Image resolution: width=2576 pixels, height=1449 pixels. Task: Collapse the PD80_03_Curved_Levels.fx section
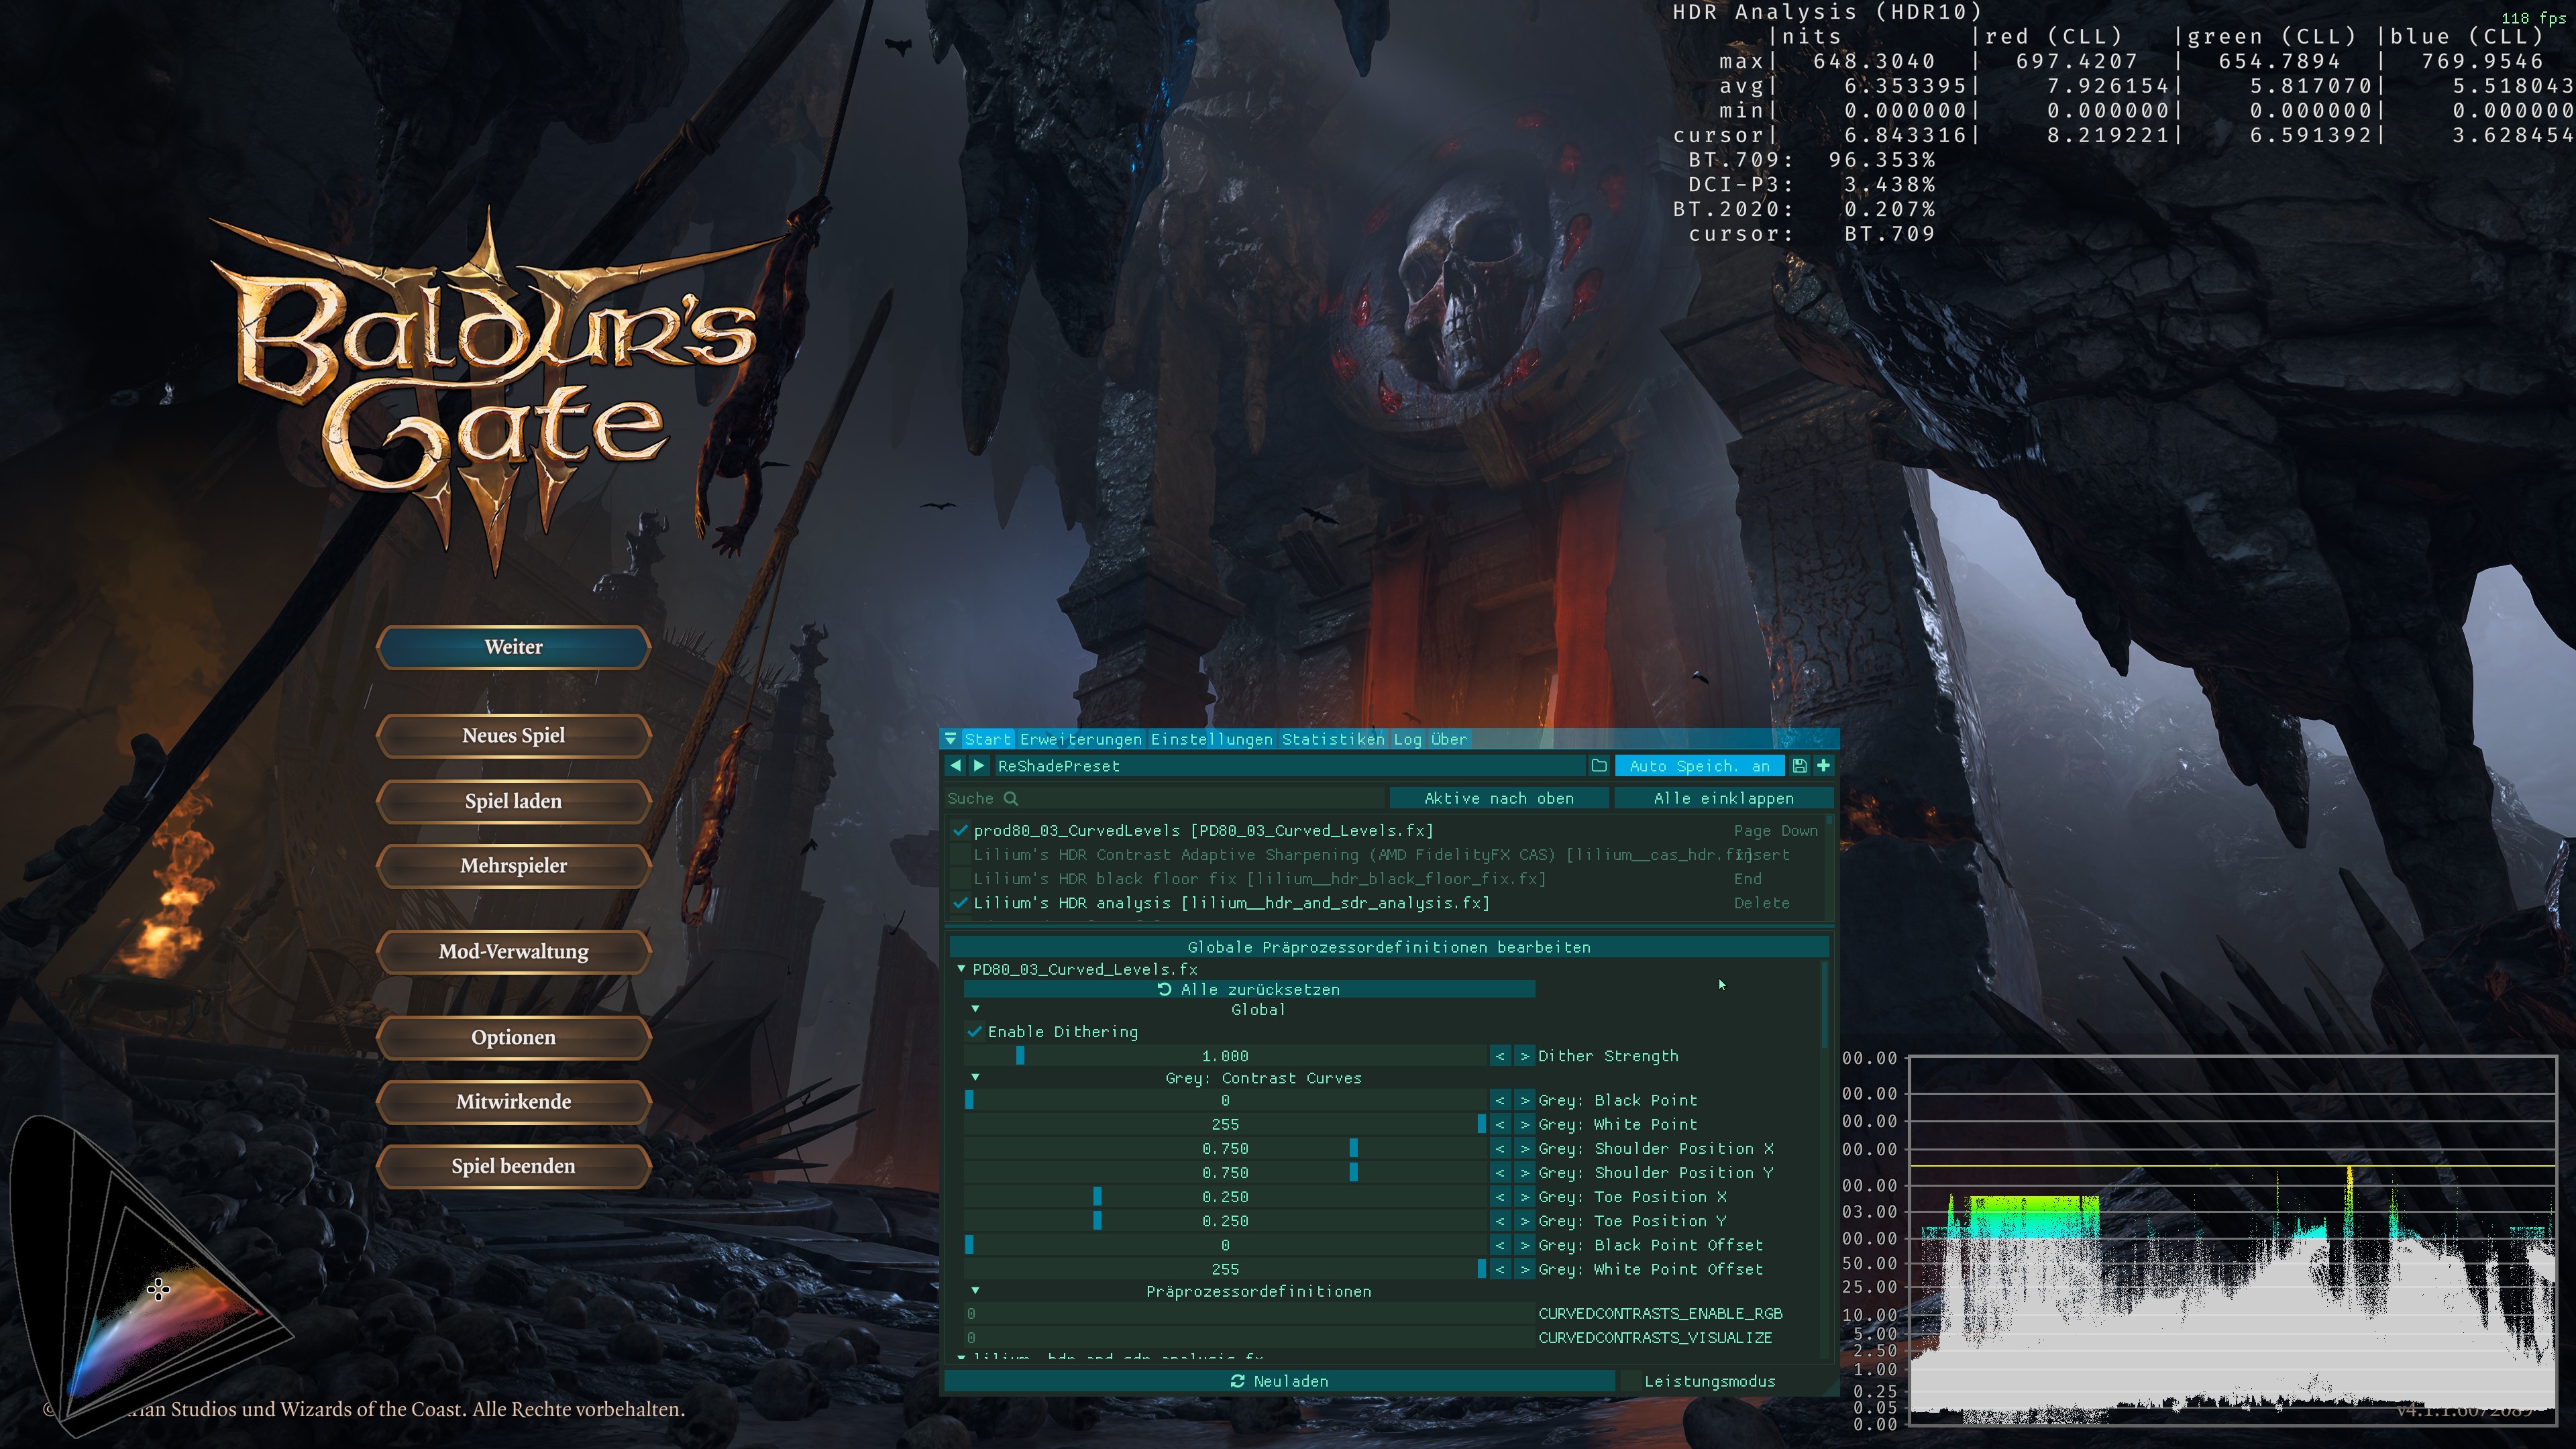tap(961, 969)
